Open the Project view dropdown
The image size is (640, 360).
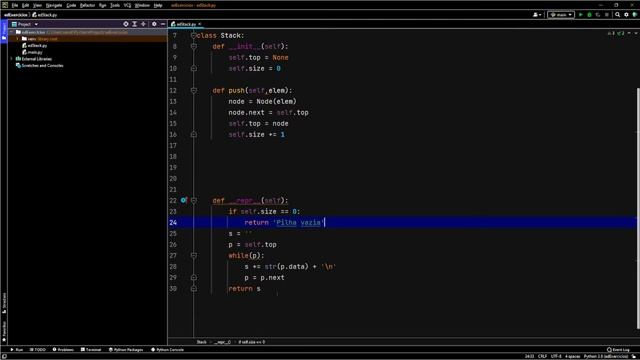[x=25, y=24]
